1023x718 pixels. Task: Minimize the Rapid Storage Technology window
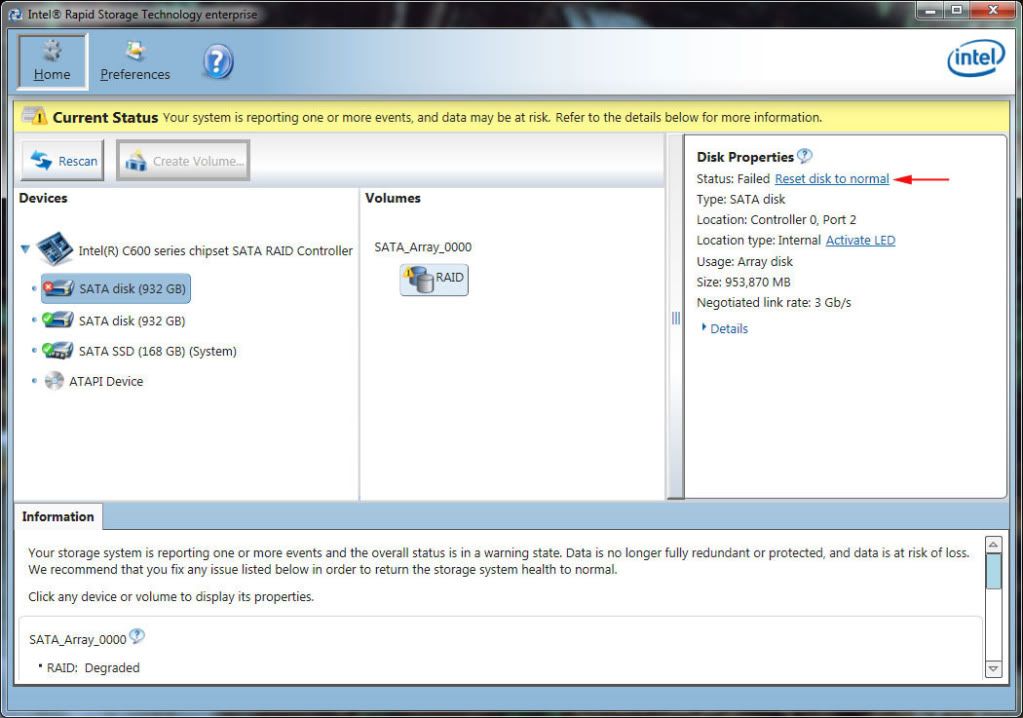(x=930, y=10)
